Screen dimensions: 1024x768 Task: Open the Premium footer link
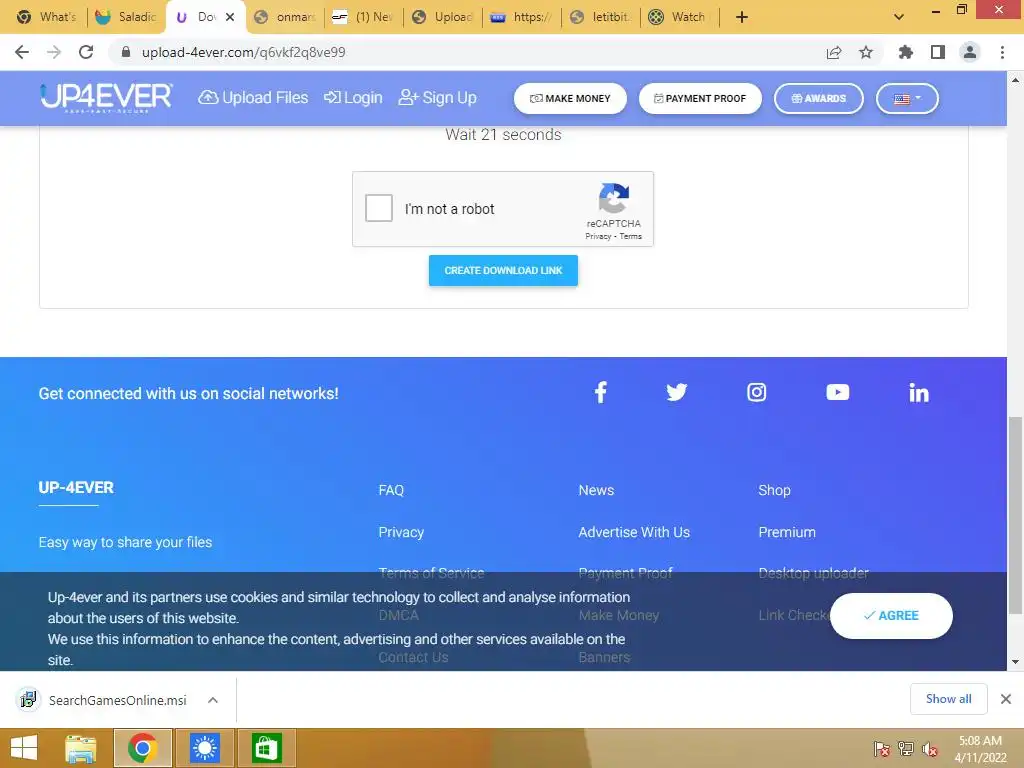[x=787, y=532]
